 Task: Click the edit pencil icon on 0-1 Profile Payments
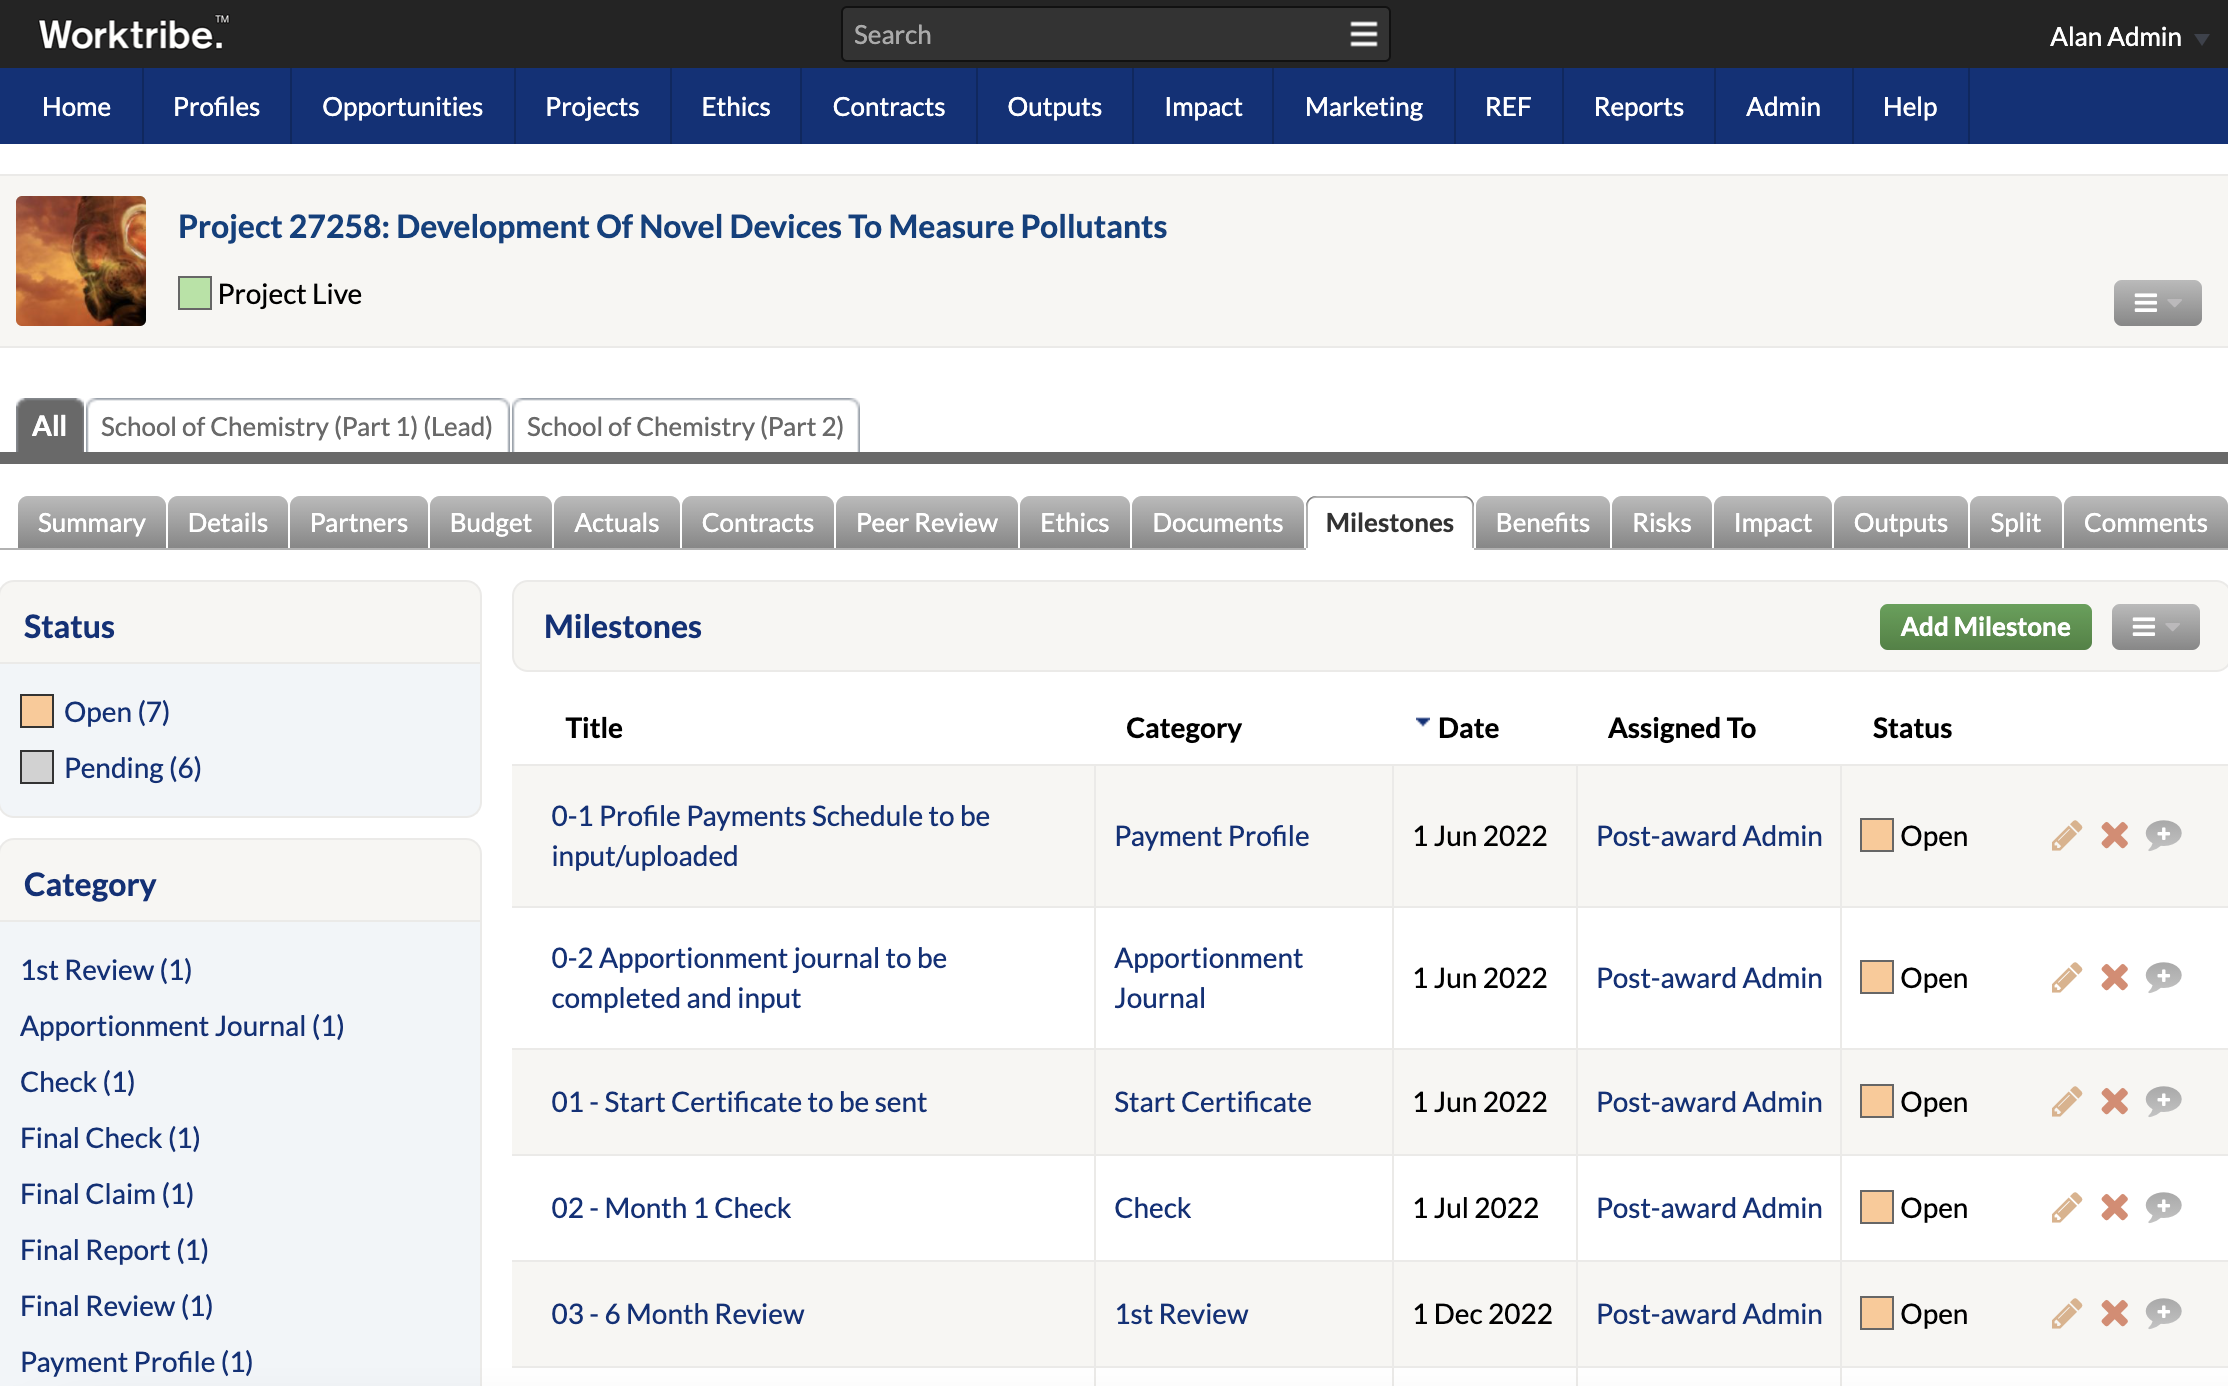(x=2065, y=834)
